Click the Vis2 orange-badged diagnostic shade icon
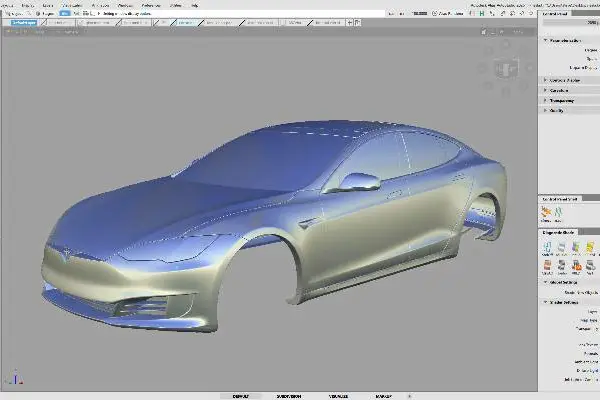Viewport: 600px width, 400px height. click(x=576, y=266)
